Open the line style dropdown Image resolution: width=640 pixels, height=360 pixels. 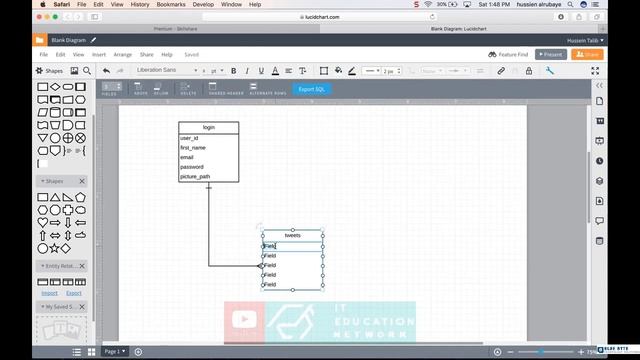click(x=372, y=71)
